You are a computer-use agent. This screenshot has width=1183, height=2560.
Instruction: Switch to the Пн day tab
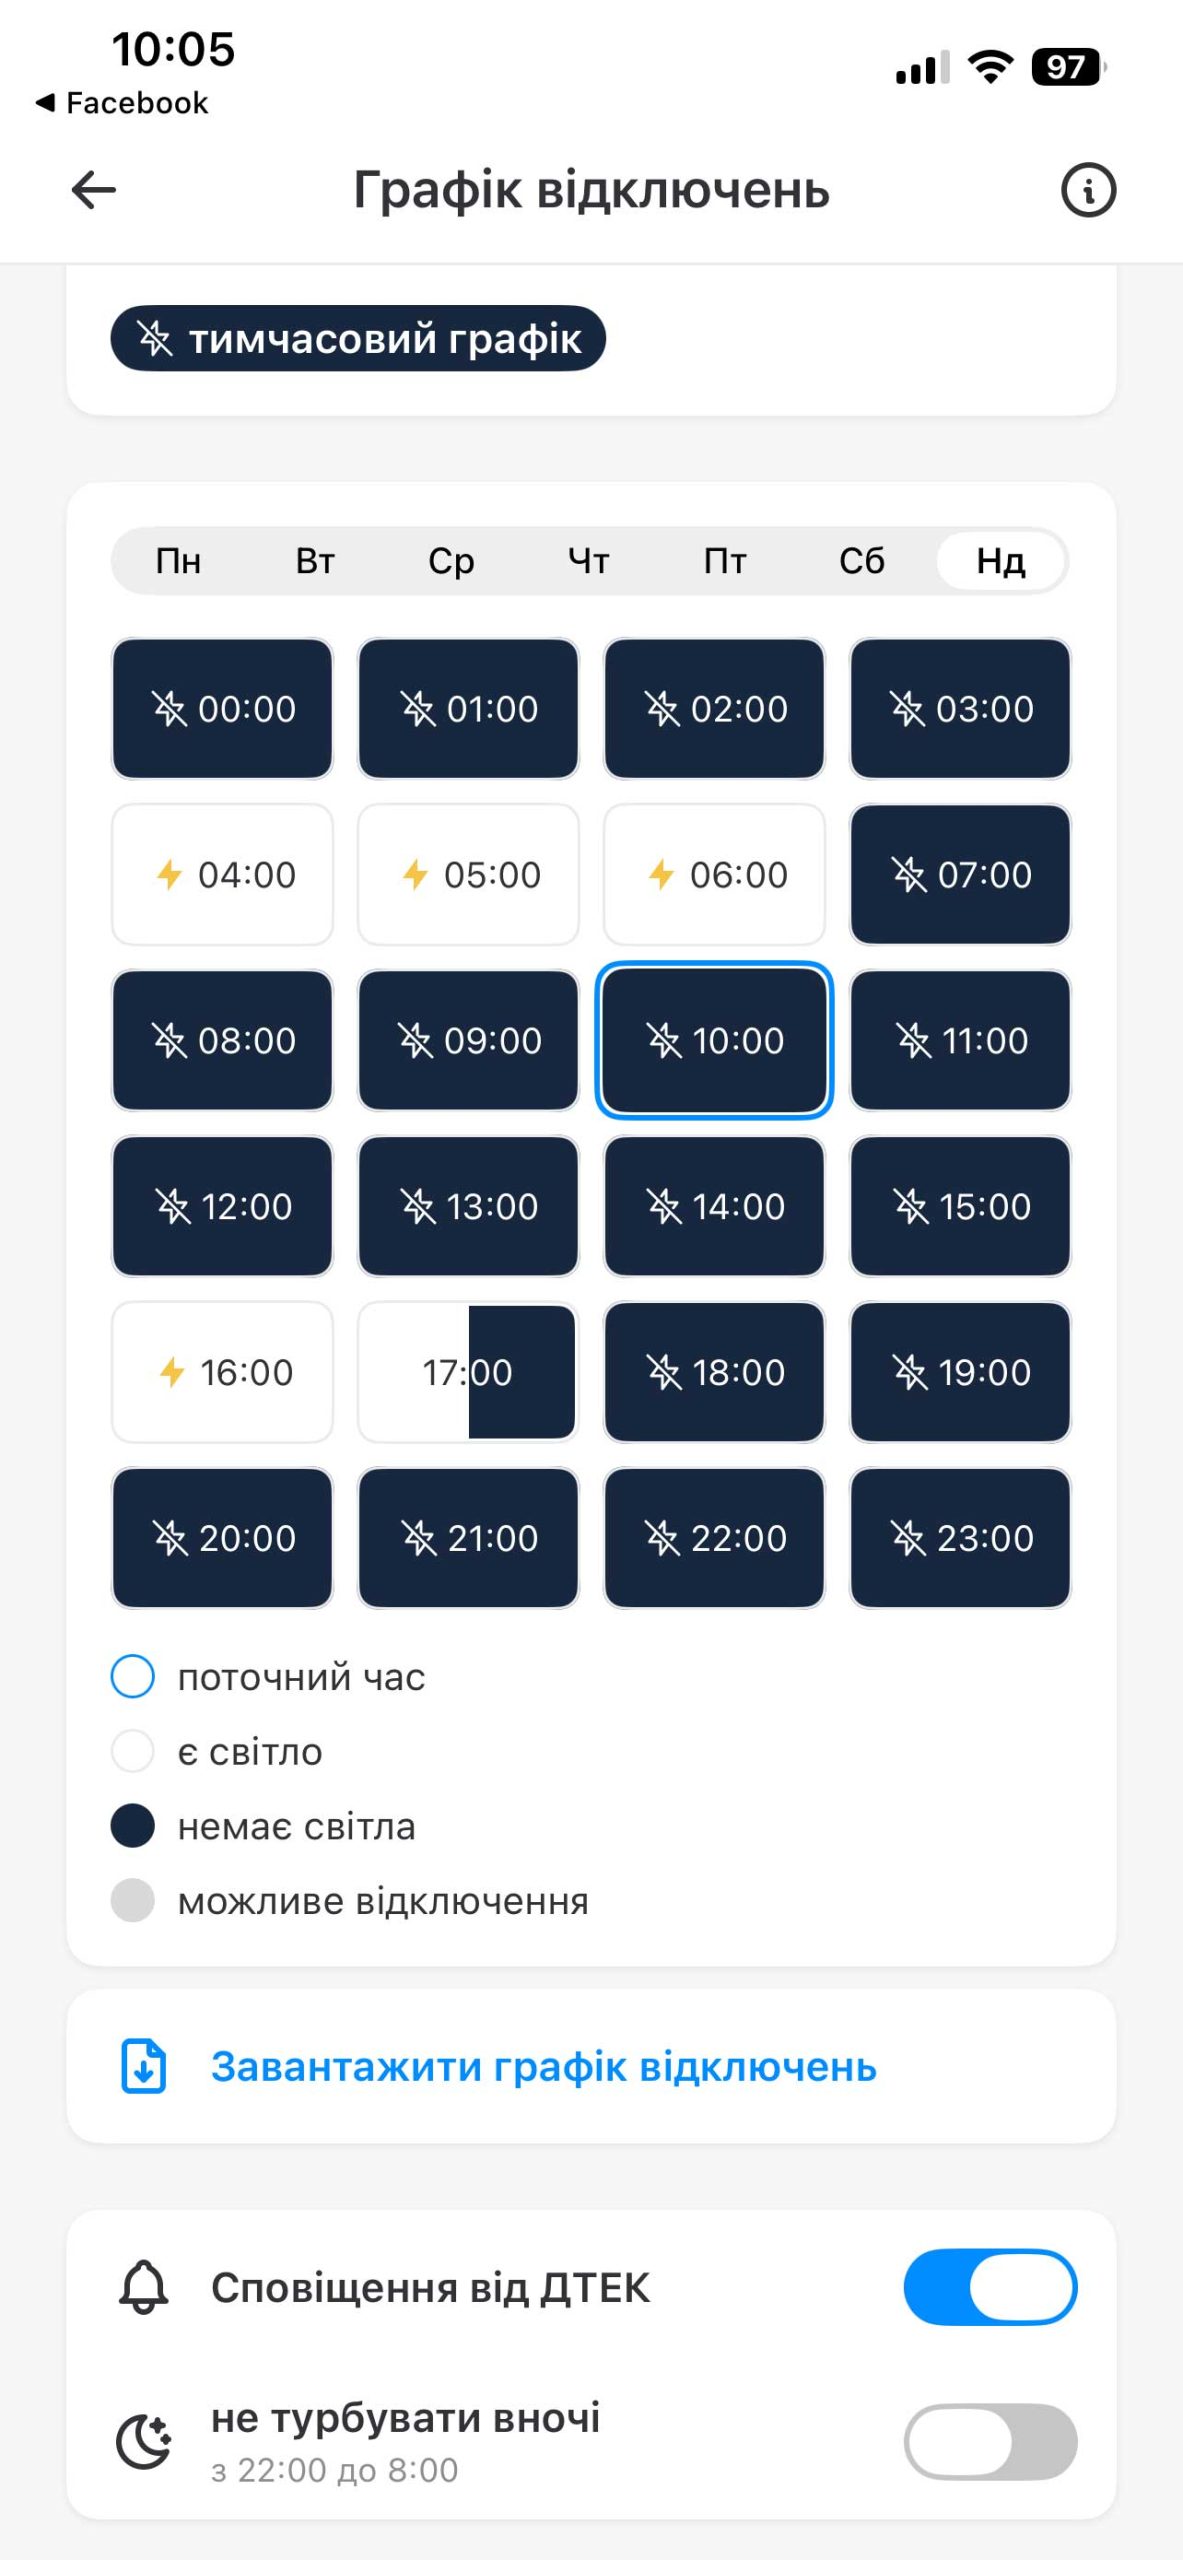[x=178, y=561]
